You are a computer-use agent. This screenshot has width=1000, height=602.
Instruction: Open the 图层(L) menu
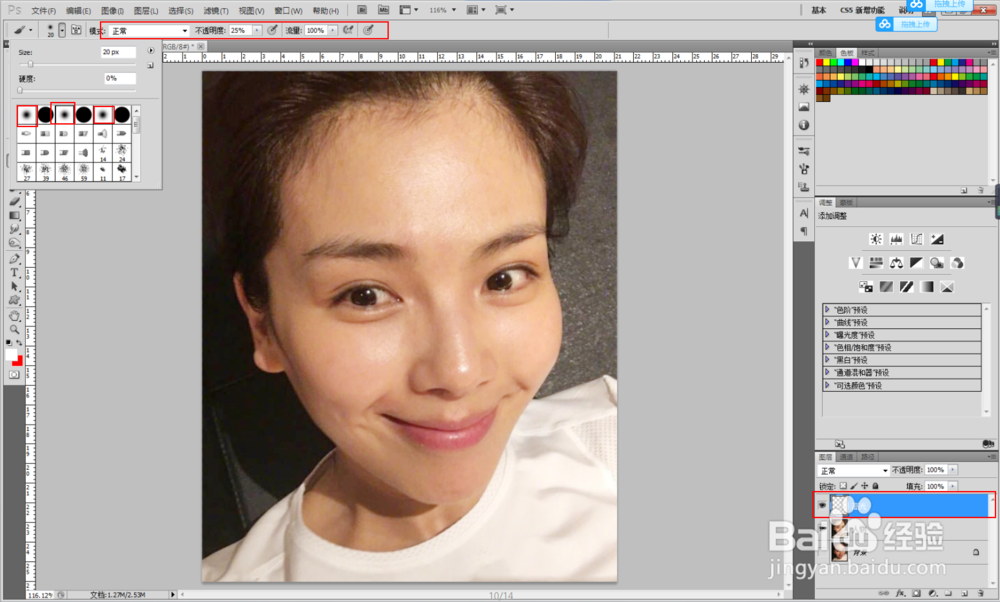tap(146, 11)
